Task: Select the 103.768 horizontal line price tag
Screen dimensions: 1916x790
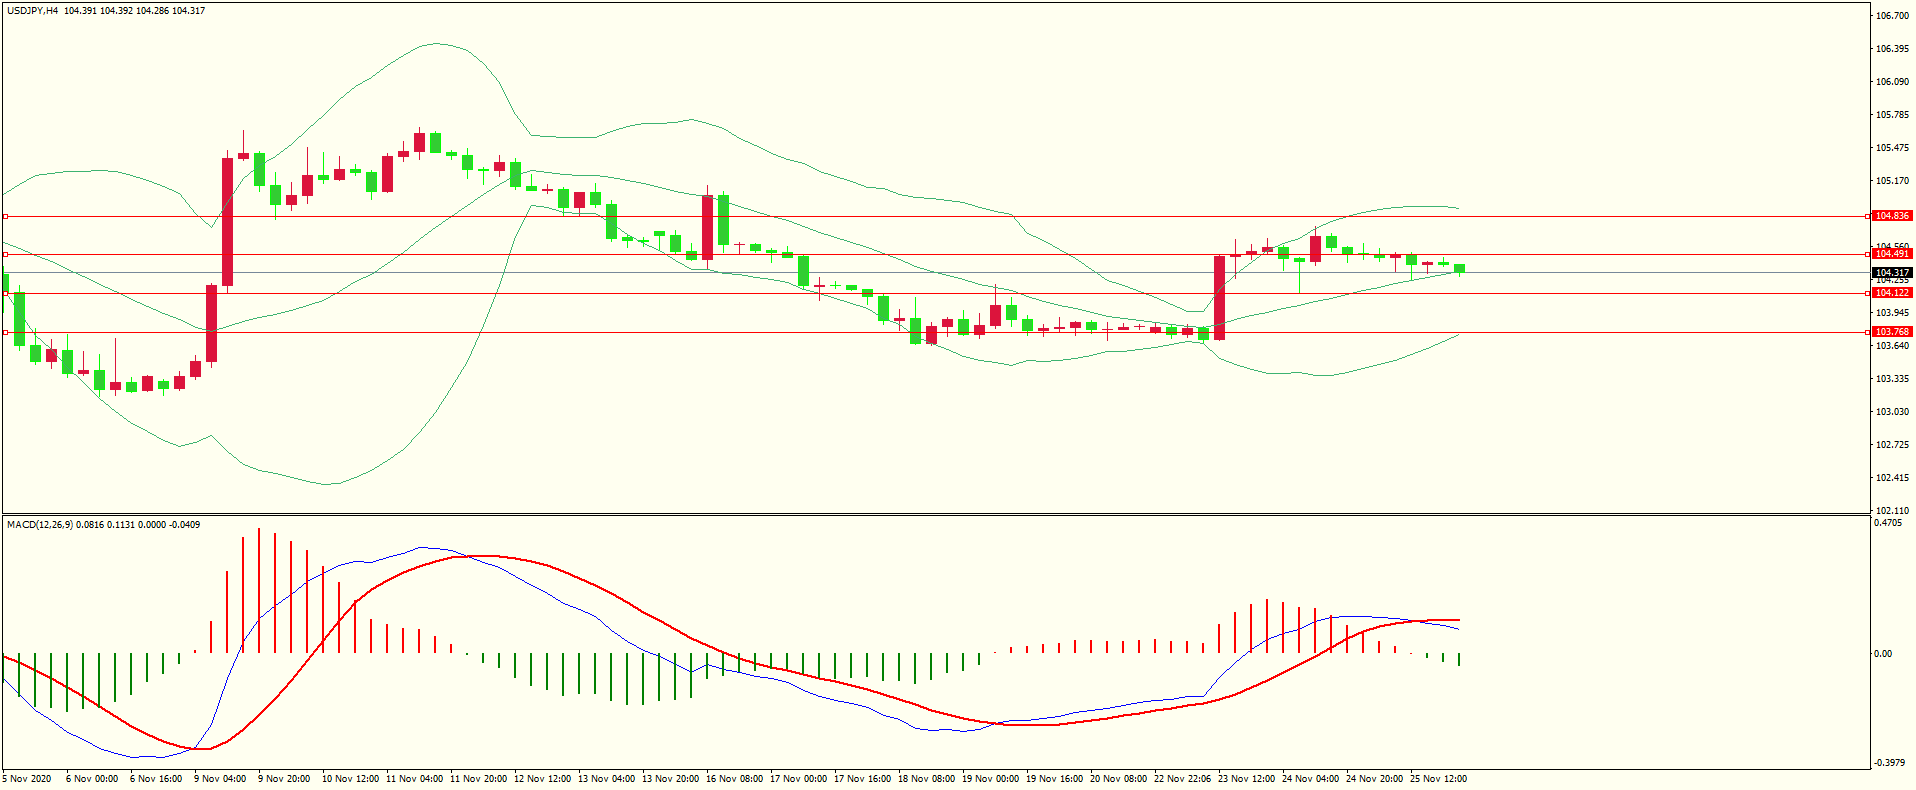Action: pyautogui.click(x=1892, y=332)
